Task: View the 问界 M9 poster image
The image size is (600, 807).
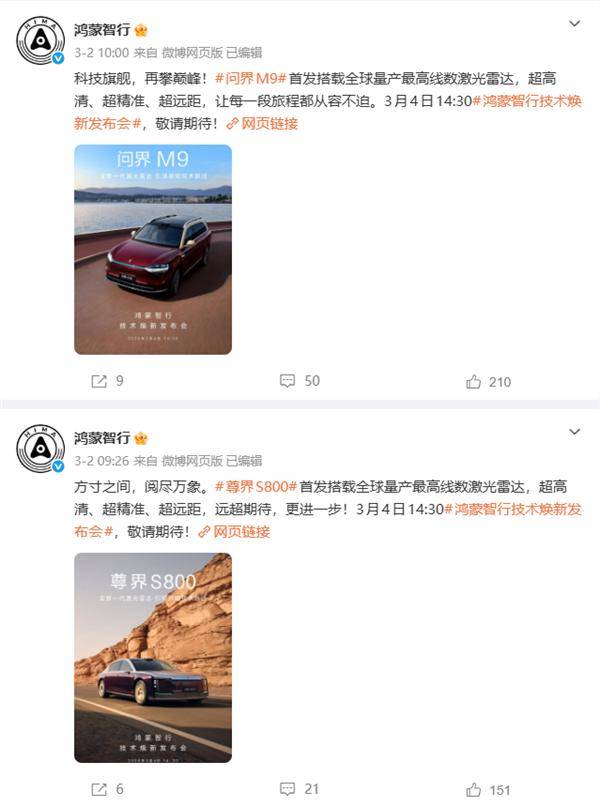Action: (x=153, y=250)
